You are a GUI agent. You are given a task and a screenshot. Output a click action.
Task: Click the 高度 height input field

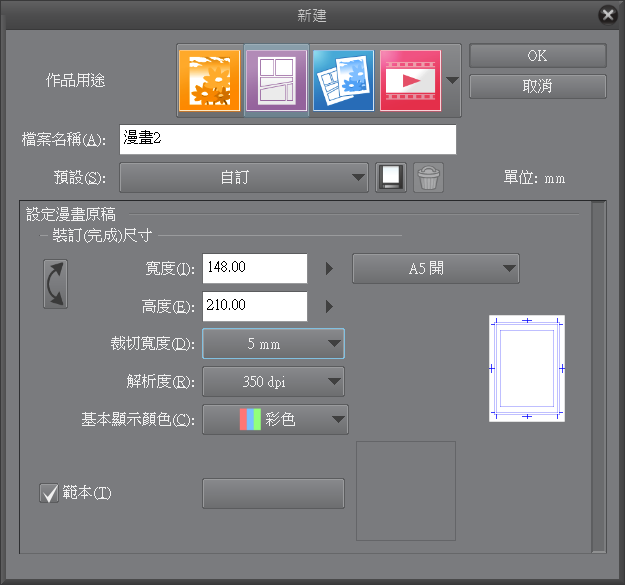[255, 306]
